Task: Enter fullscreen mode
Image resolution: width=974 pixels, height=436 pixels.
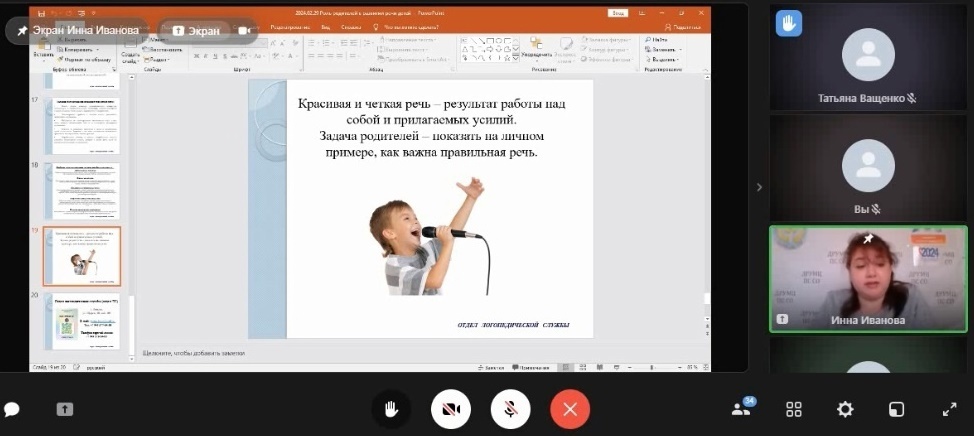Action: [949, 409]
